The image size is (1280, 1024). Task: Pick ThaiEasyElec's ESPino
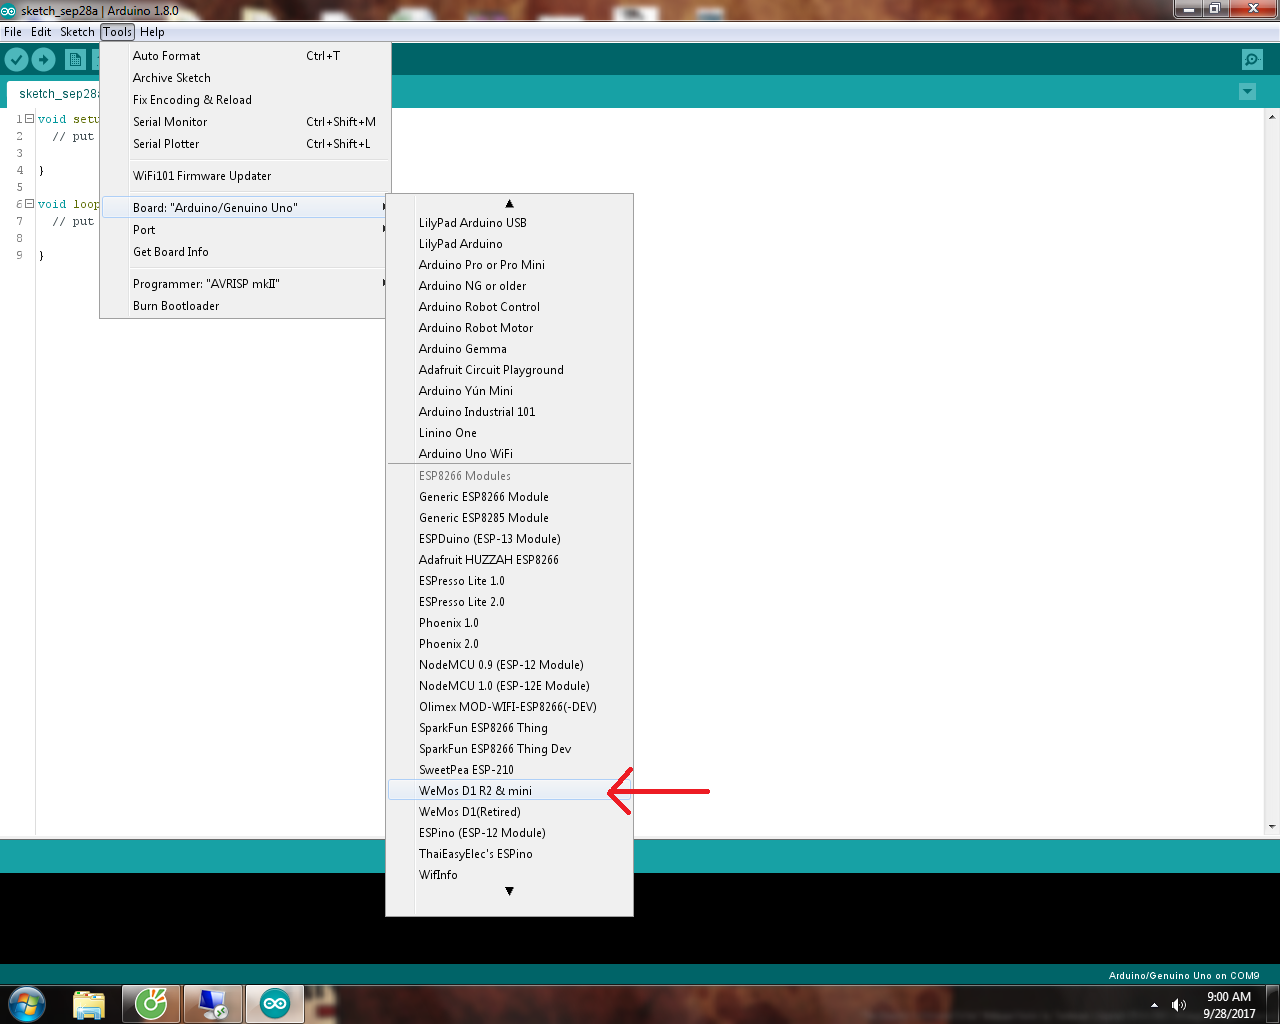[509, 854]
